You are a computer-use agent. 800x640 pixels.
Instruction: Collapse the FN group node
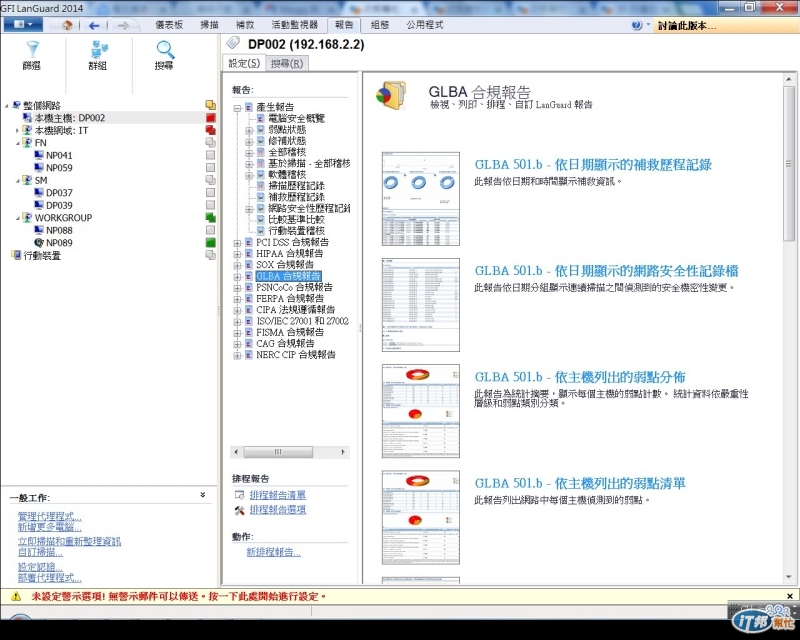pos(18,143)
